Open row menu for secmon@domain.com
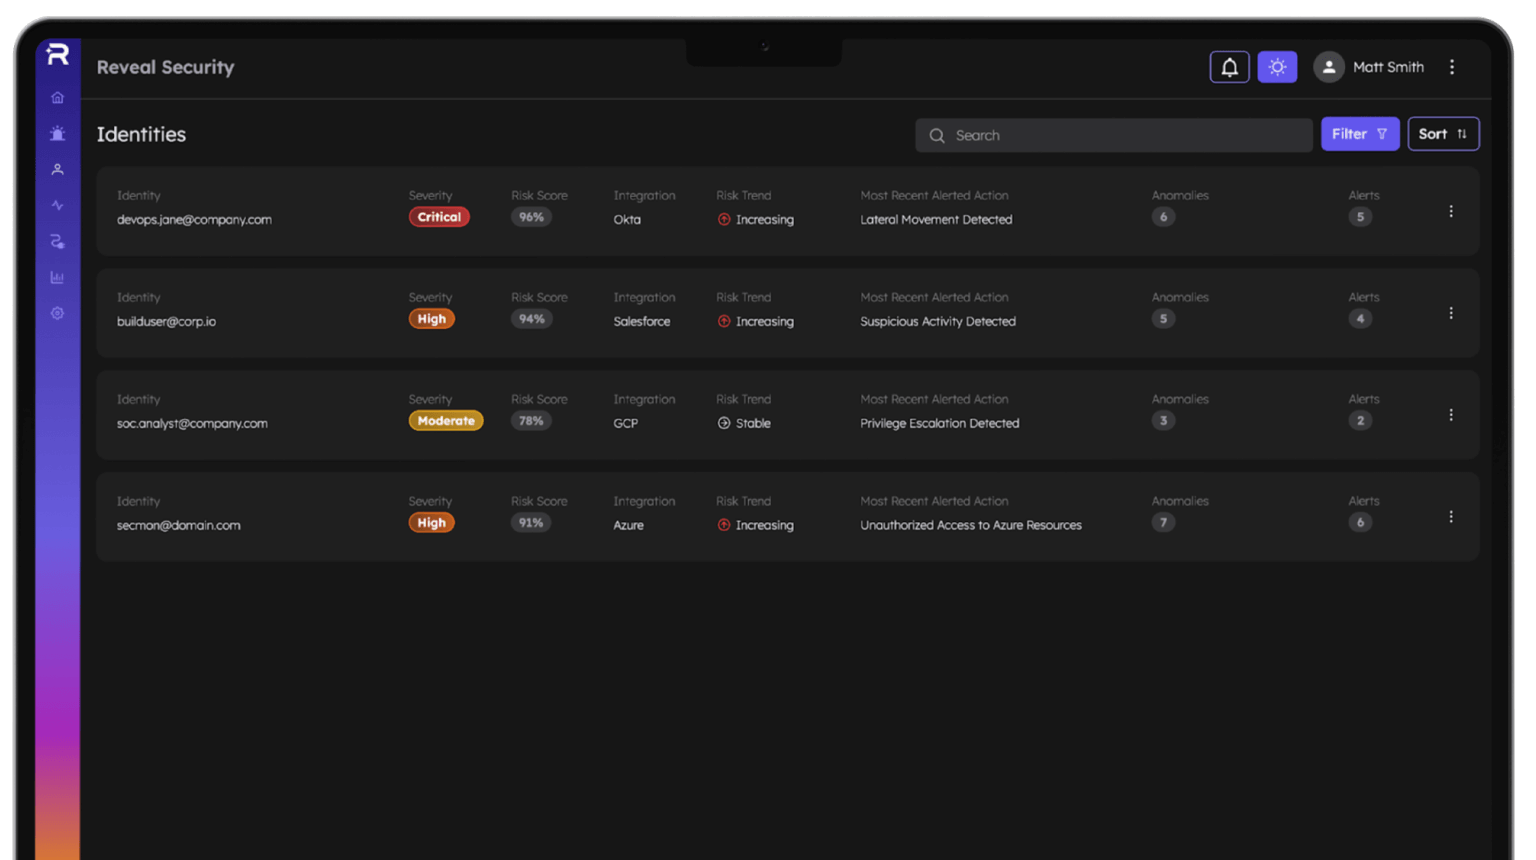This screenshot has height=860, width=1536. [1451, 517]
